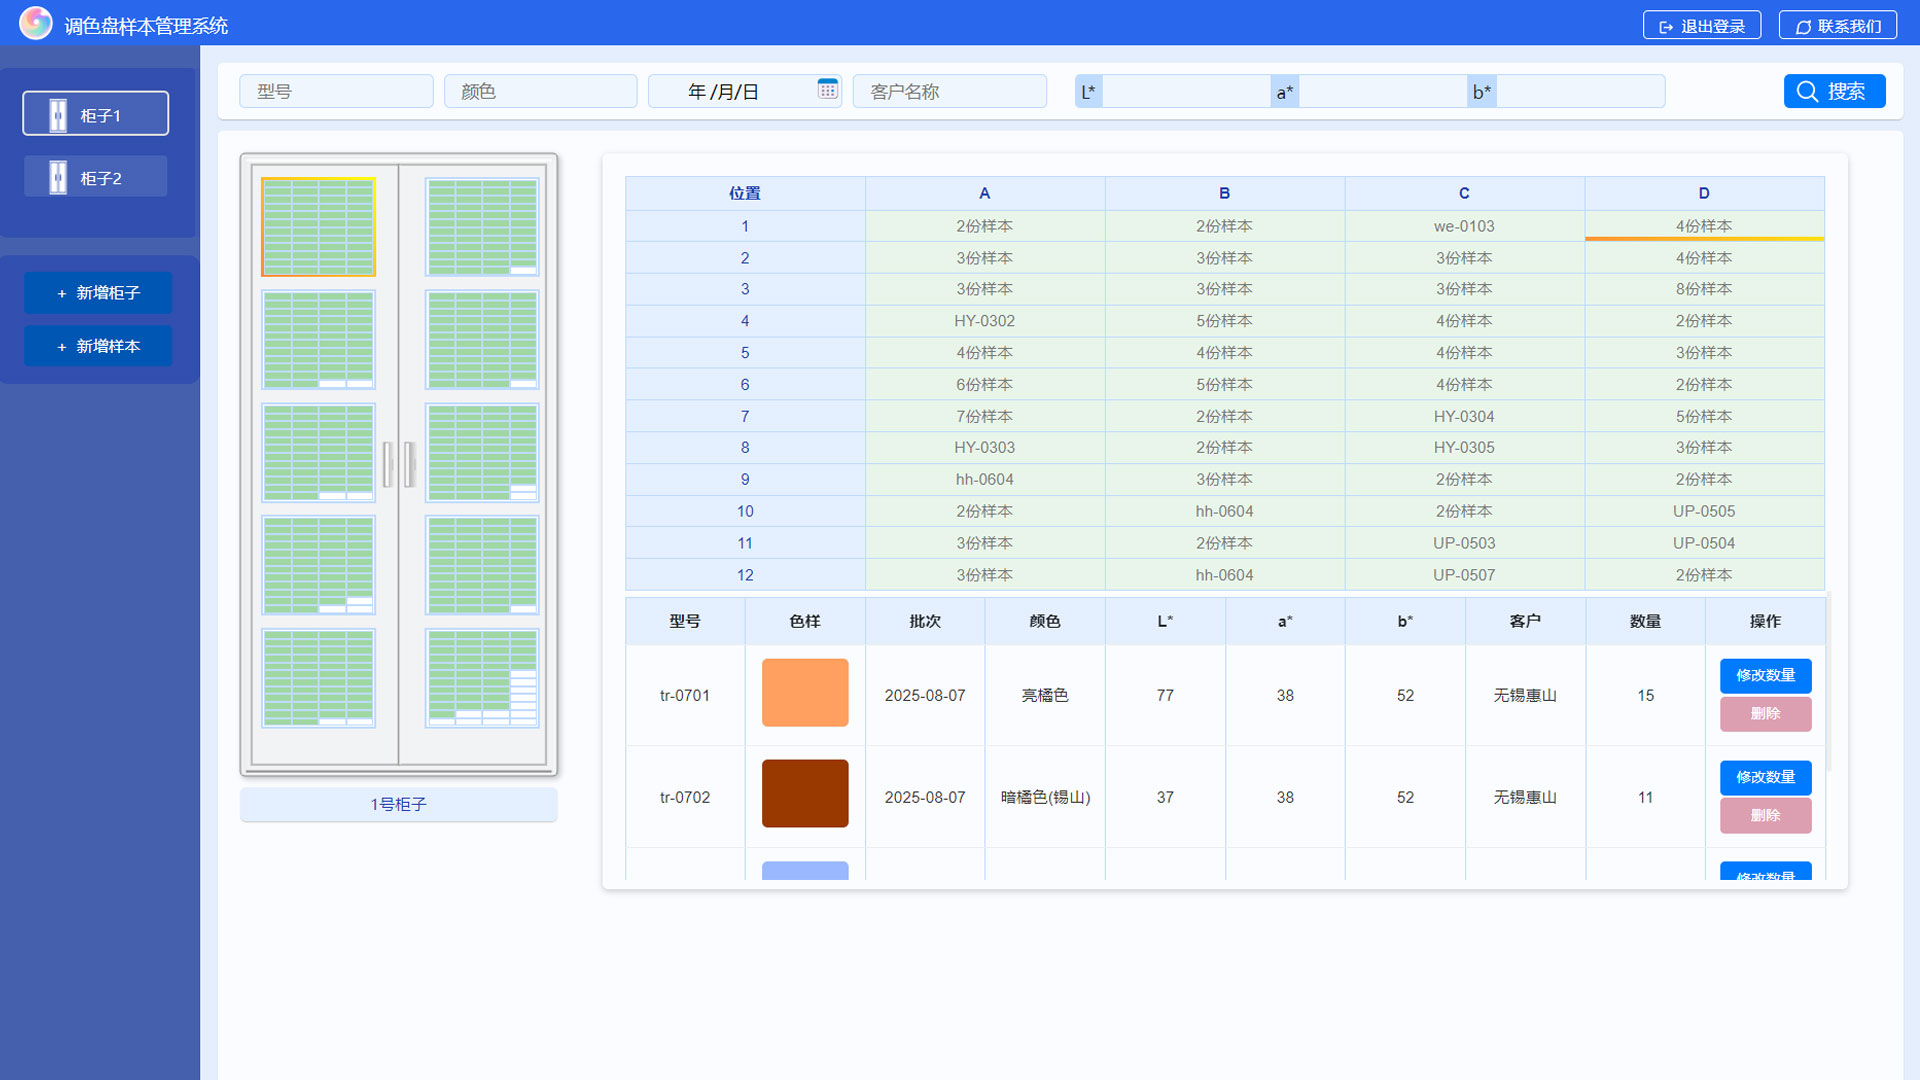Image resolution: width=1920 pixels, height=1080 pixels.
Task: Click the plus icon on 新增柜子
Action: coord(62,294)
